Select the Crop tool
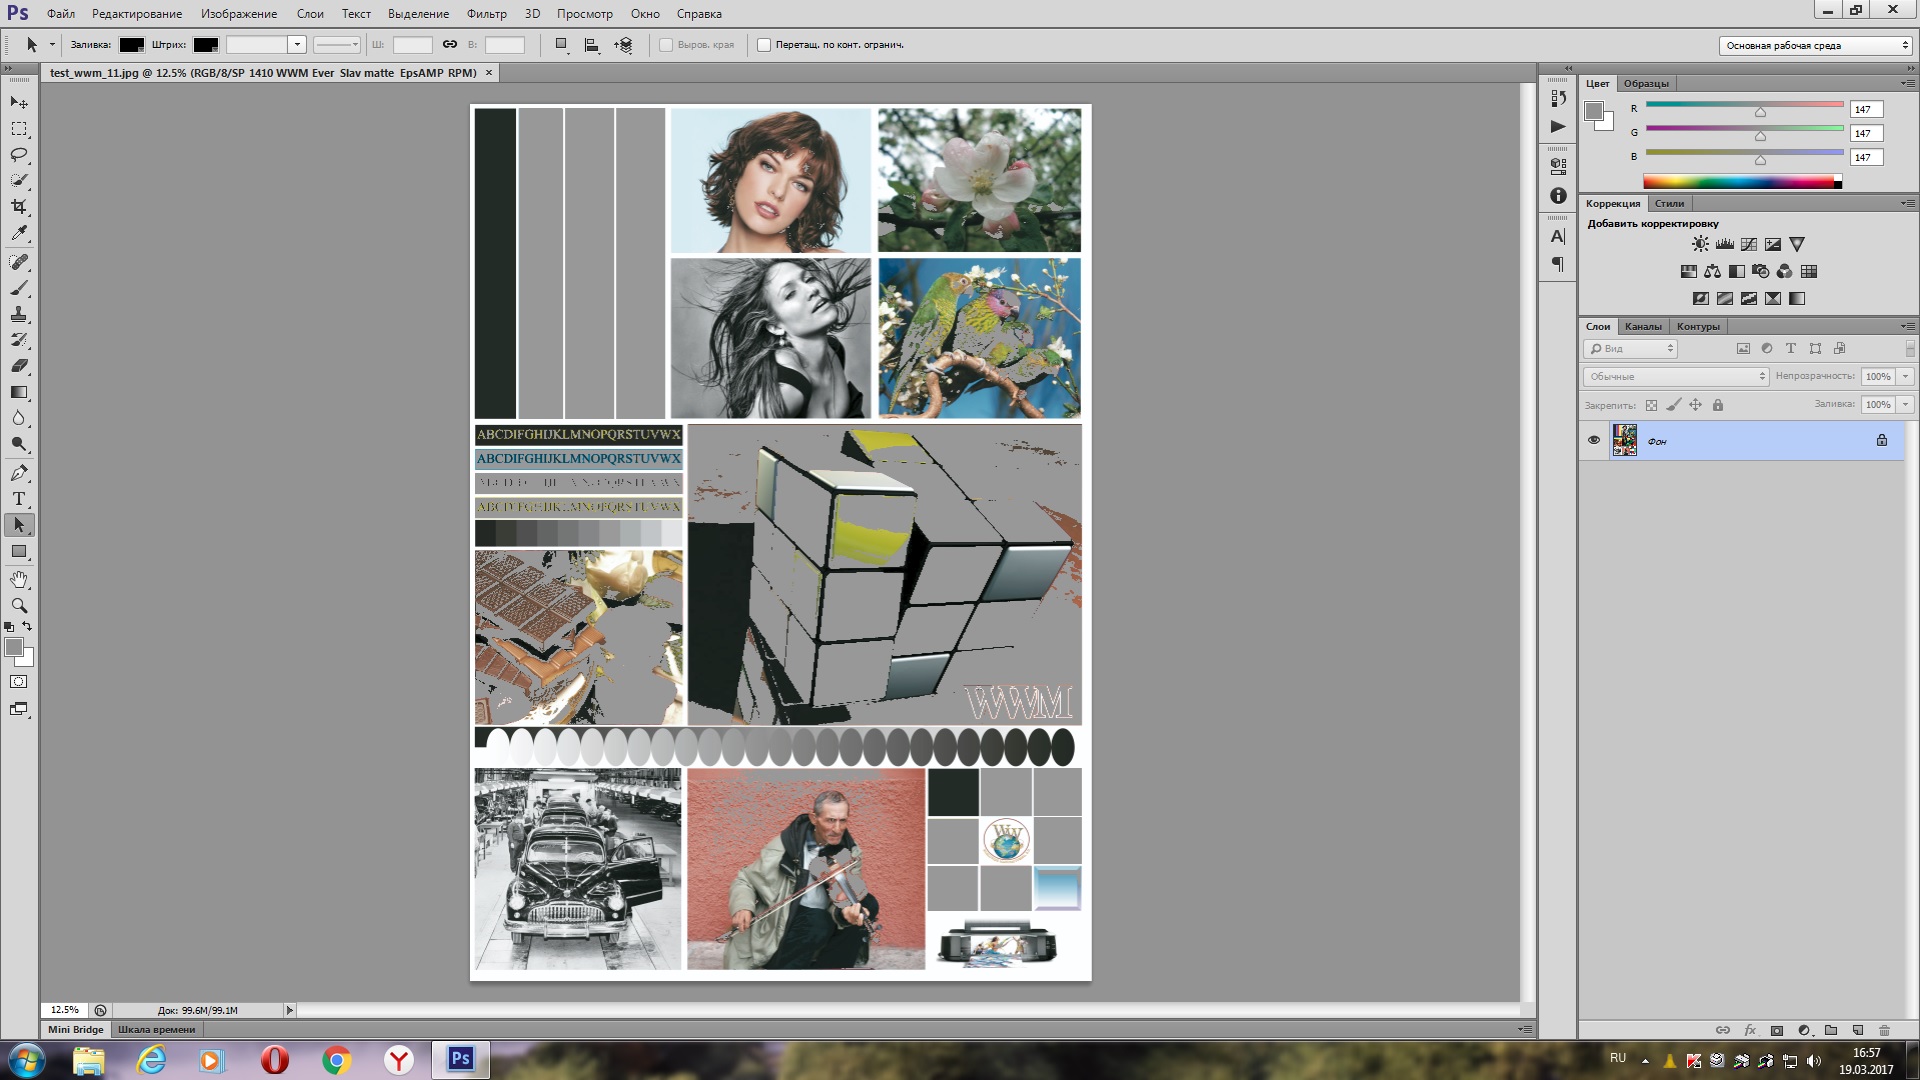Screen dimensions: 1920x1080 19,207
